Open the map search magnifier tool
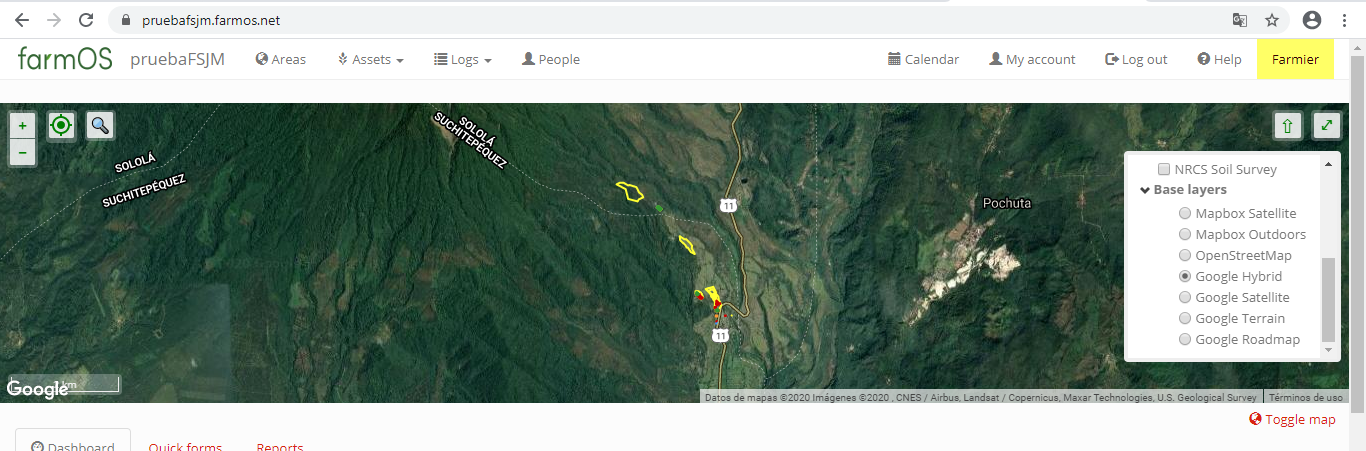Viewport: 1366px width, 451px height. tap(100, 125)
